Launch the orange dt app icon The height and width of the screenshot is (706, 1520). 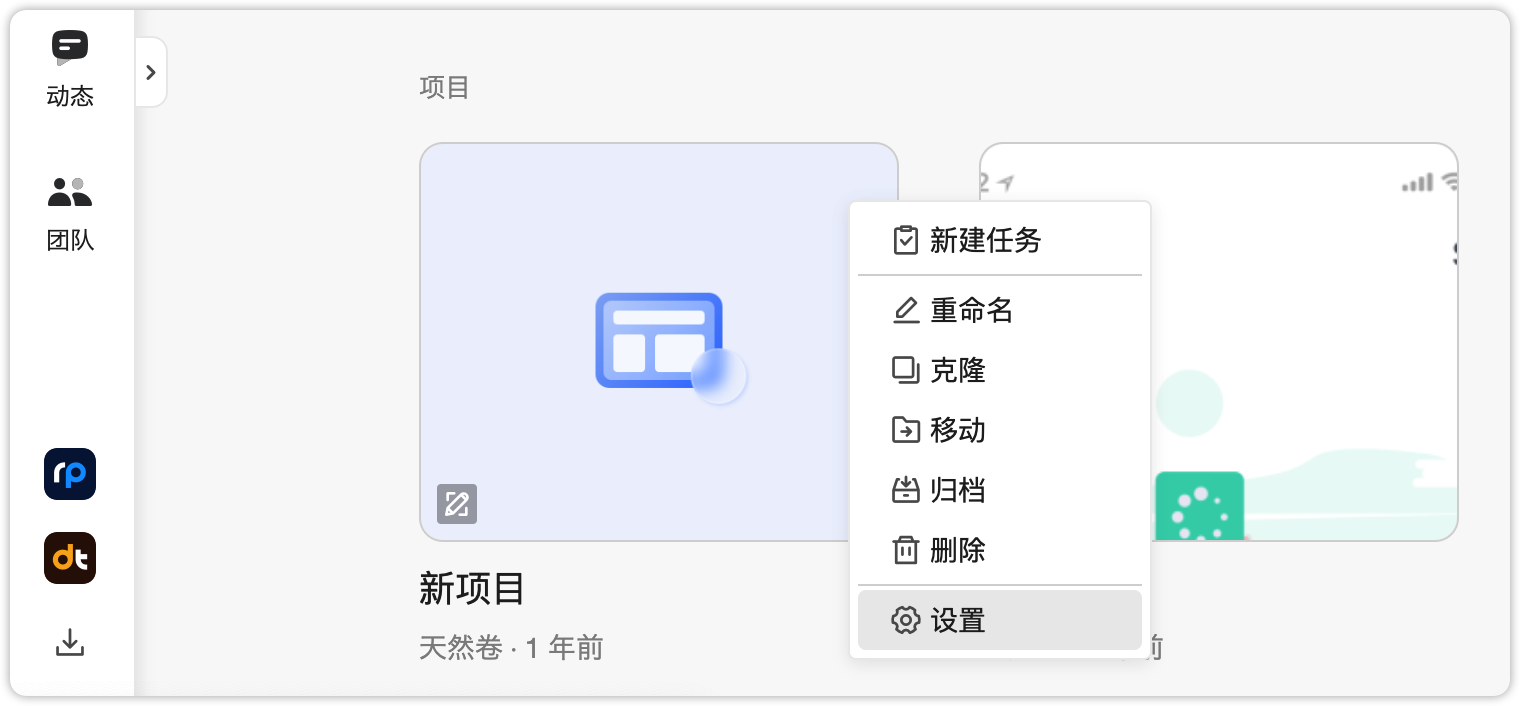[x=70, y=558]
